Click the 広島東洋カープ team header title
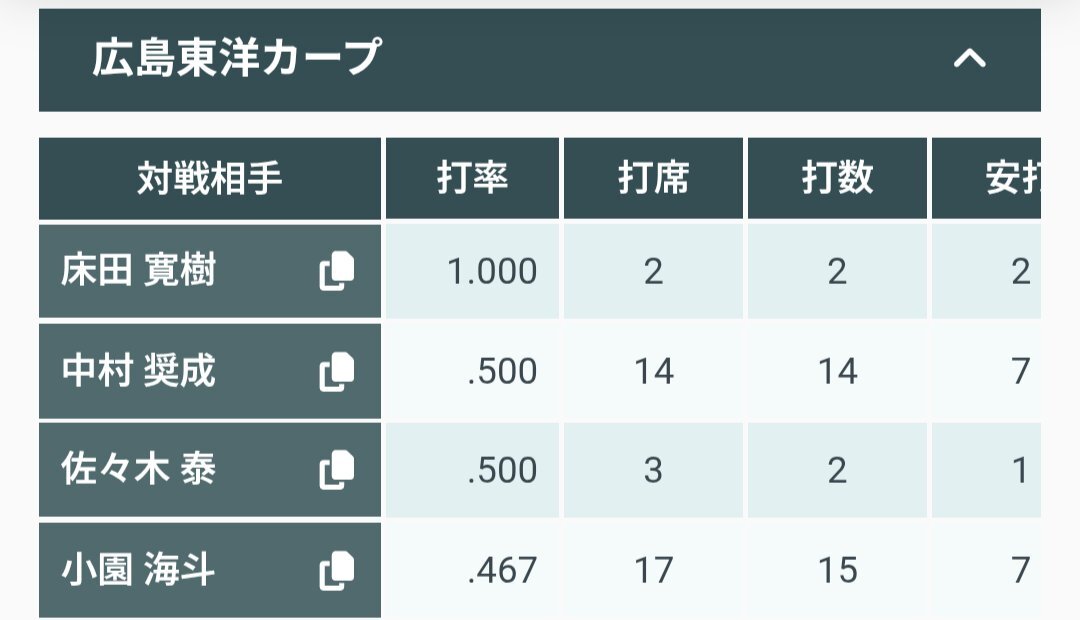 coord(236,59)
